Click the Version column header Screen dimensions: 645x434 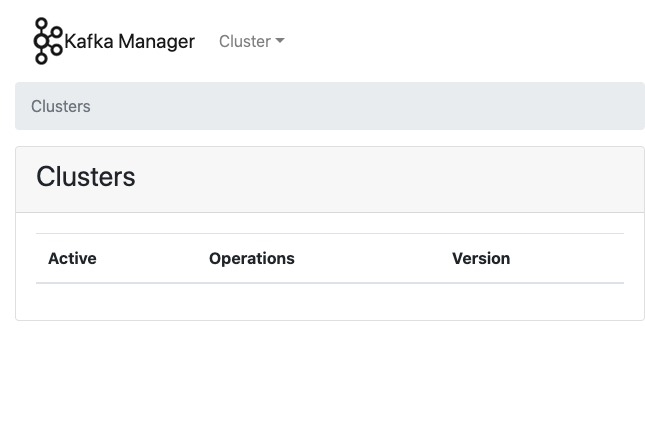click(x=481, y=258)
